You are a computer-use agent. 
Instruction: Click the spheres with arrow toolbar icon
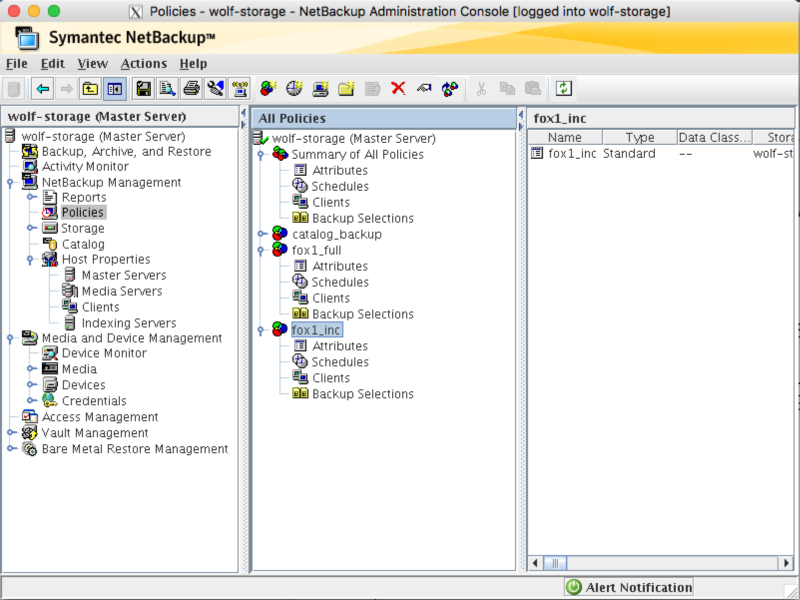click(450, 89)
